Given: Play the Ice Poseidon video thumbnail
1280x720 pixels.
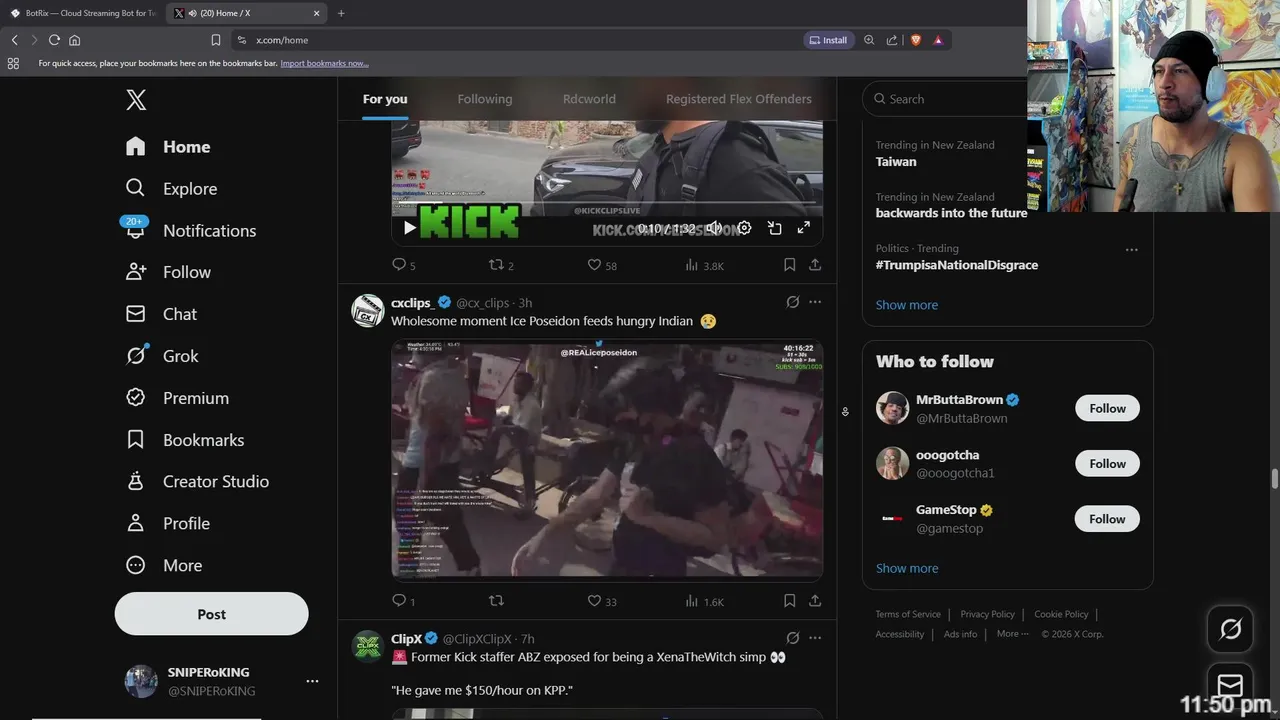Looking at the screenshot, I should pos(607,459).
